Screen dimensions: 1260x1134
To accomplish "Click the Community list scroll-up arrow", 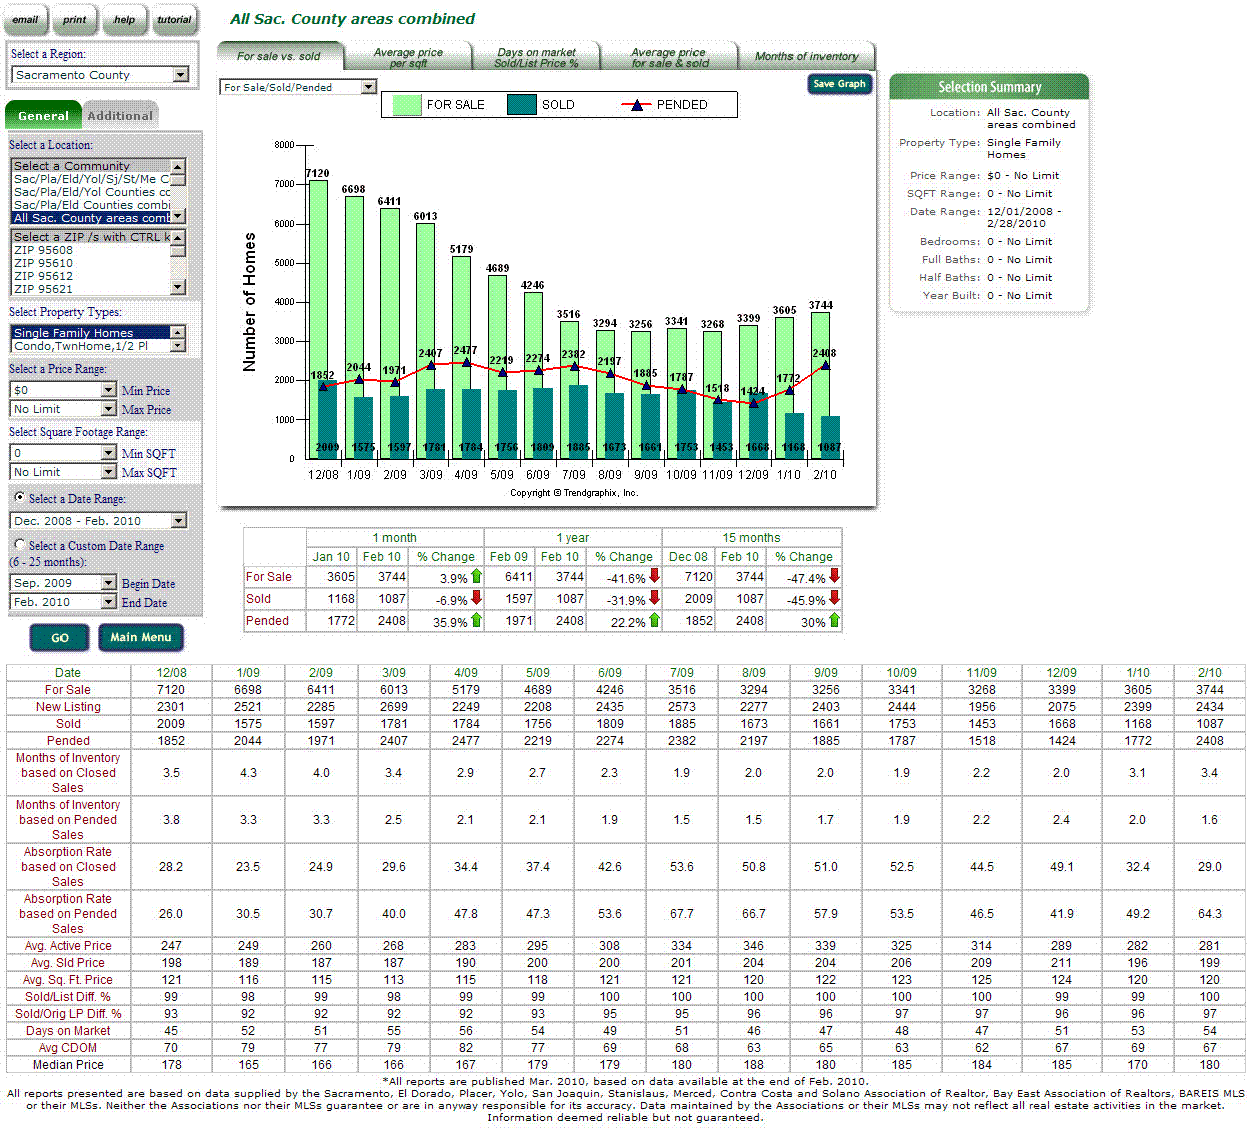I will point(178,167).
